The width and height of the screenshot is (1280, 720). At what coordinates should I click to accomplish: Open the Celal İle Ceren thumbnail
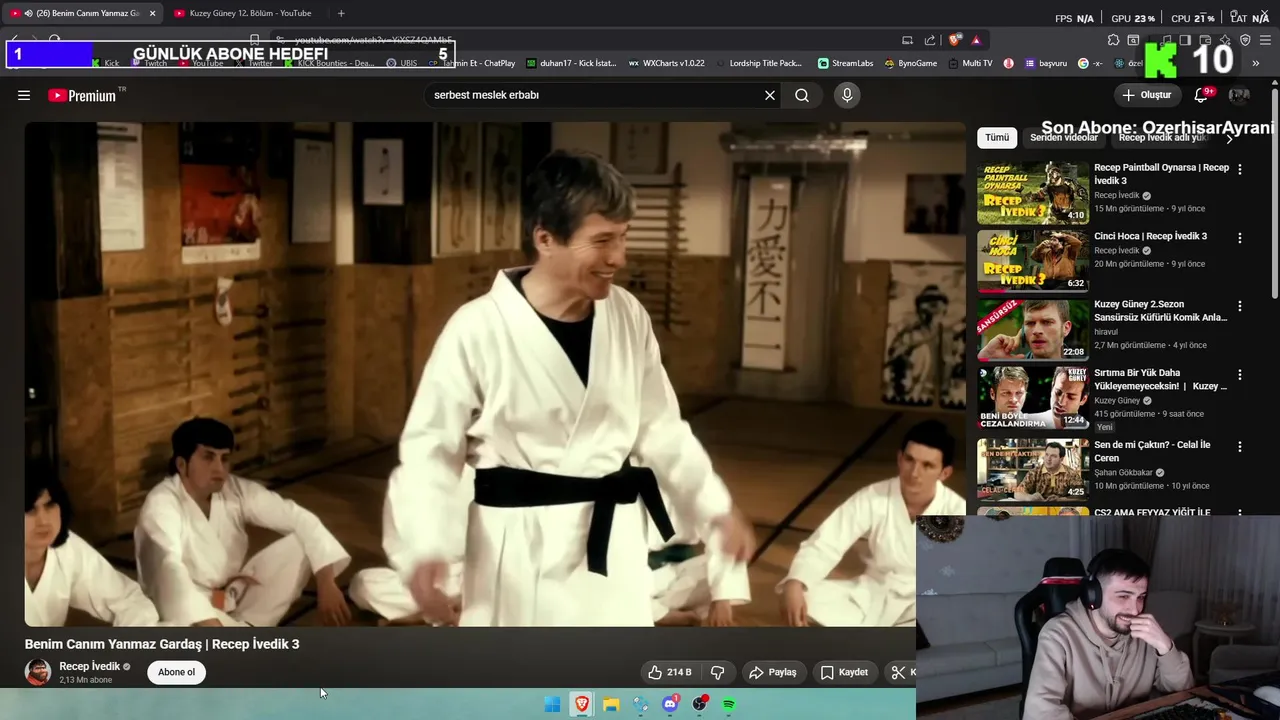click(1033, 469)
